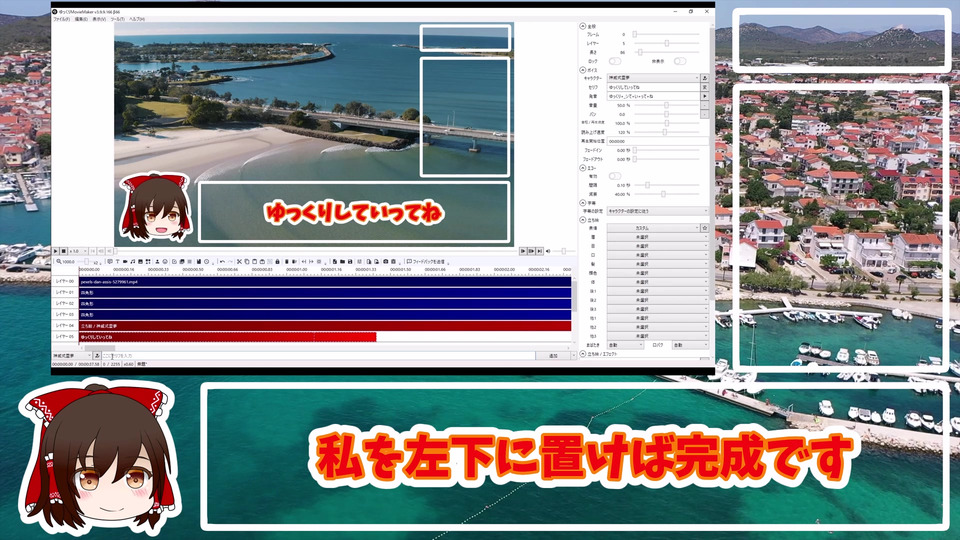Click the camera snapshot icon in toolbar

[x=386, y=261]
